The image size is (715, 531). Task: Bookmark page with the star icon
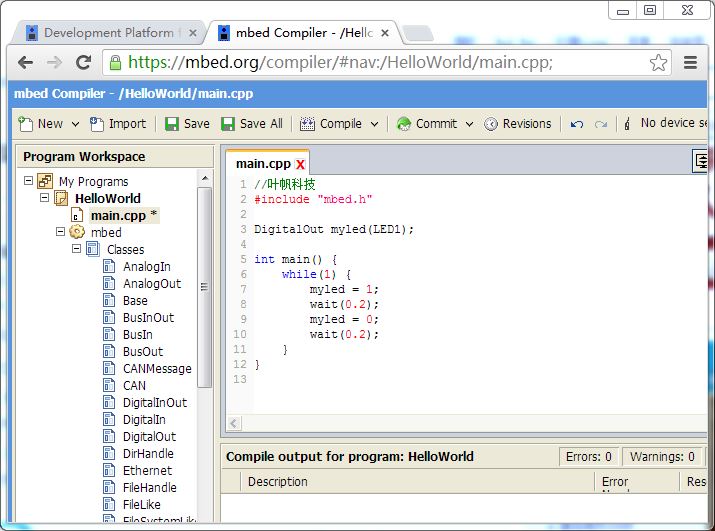pyautogui.click(x=658, y=62)
